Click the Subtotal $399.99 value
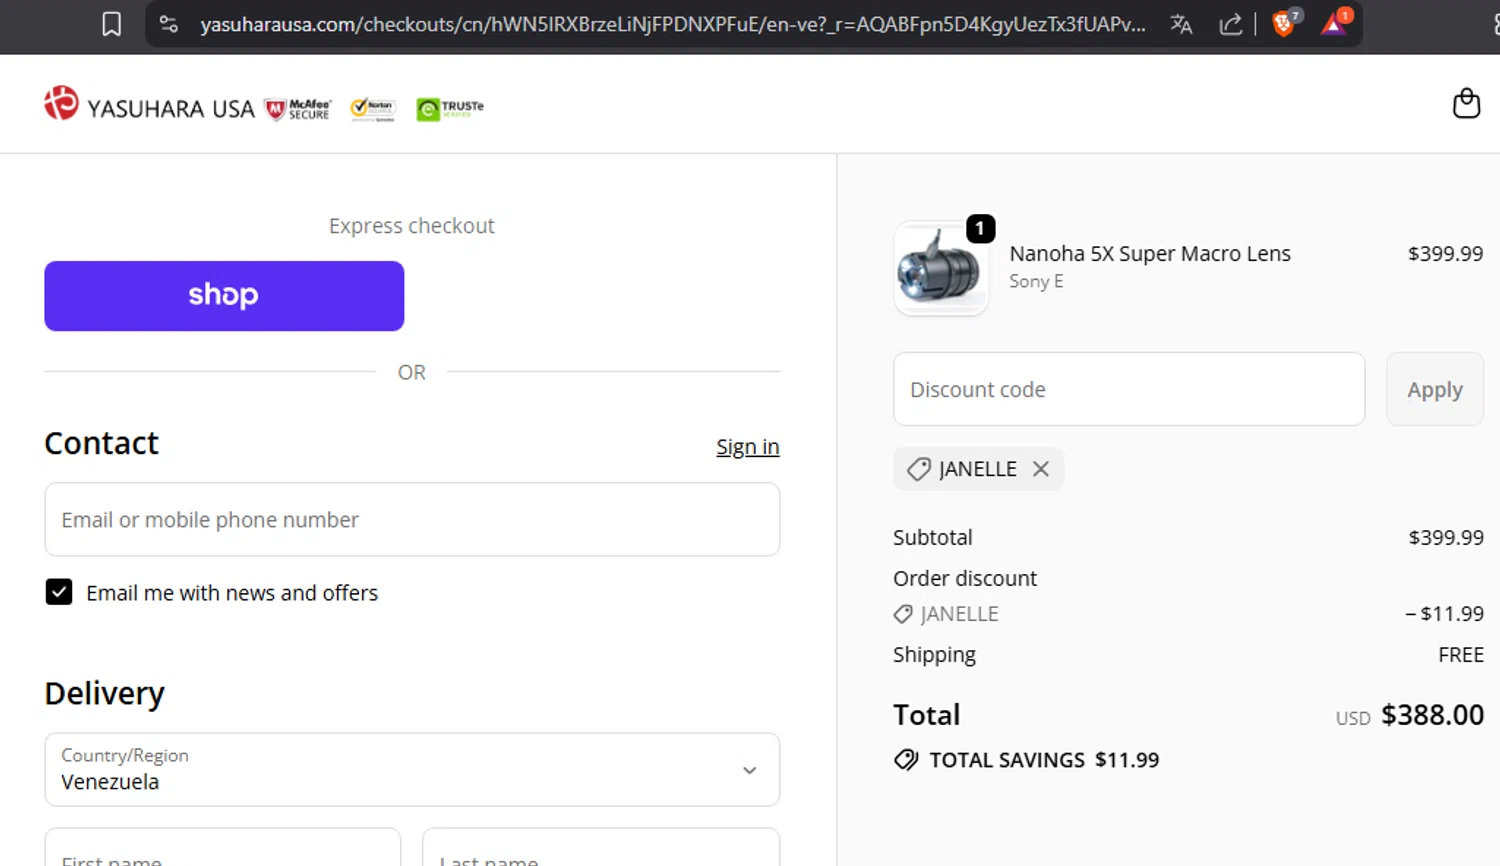The height and width of the screenshot is (866, 1500). coord(1446,538)
